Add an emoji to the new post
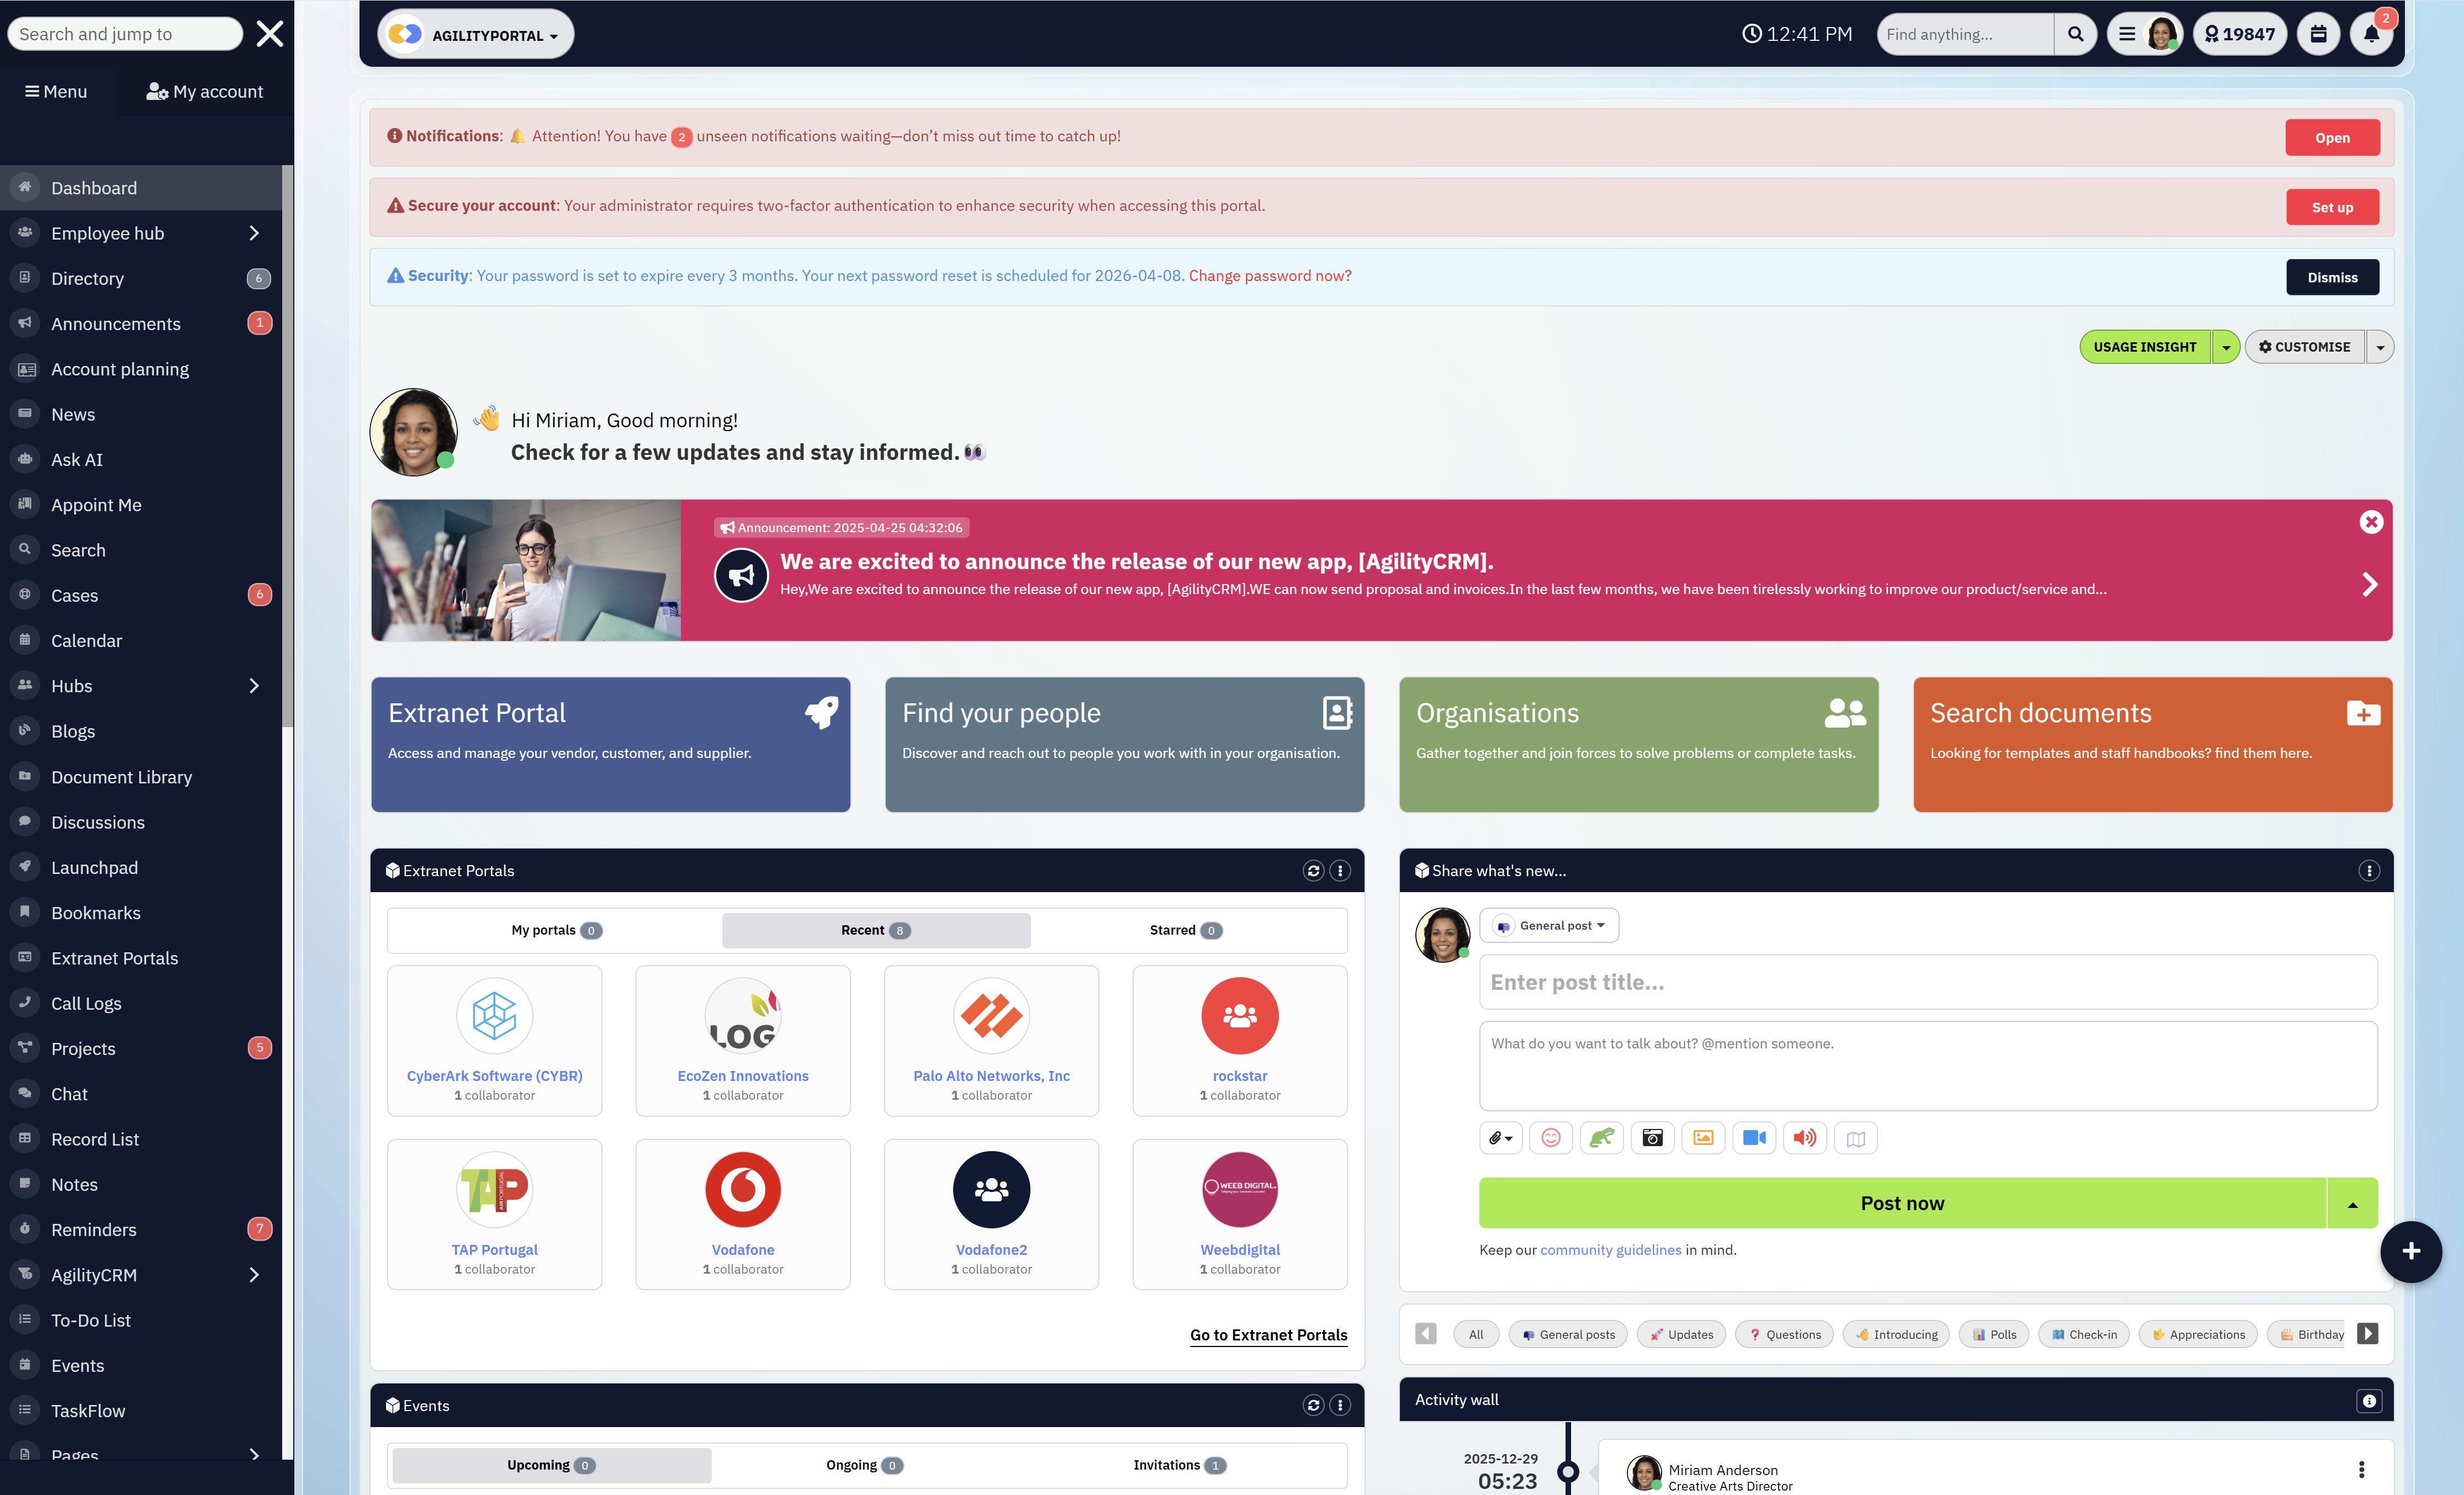Viewport: 2464px width, 1495px height. pos(1551,1137)
